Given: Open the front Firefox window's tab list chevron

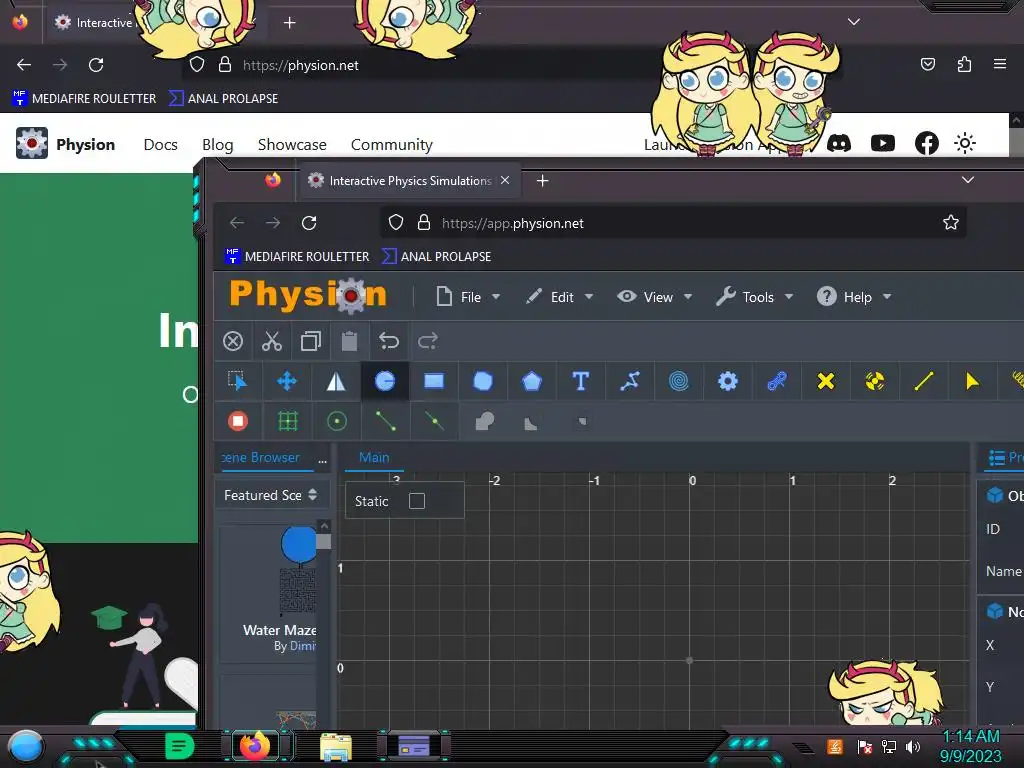Looking at the screenshot, I should point(968,180).
